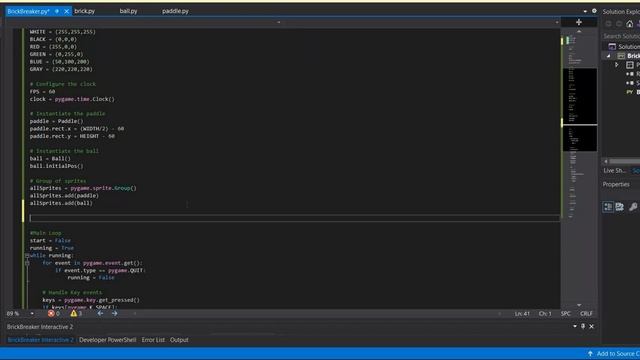This screenshot has width=640, height=360.
Task: Click the SPC indentation indicator
Action: click(x=566, y=313)
